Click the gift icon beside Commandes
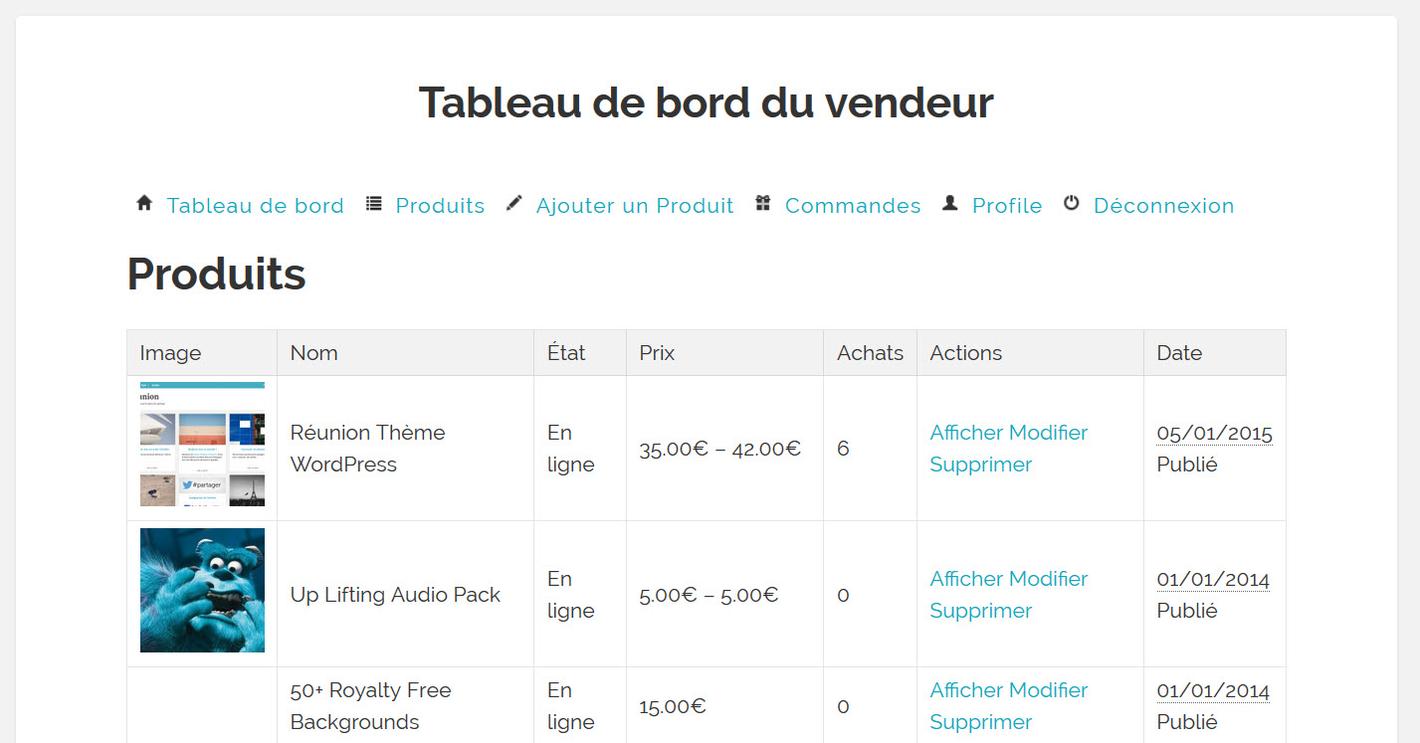Image resolution: width=1420 pixels, height=743 pixels. pos(763,203)
